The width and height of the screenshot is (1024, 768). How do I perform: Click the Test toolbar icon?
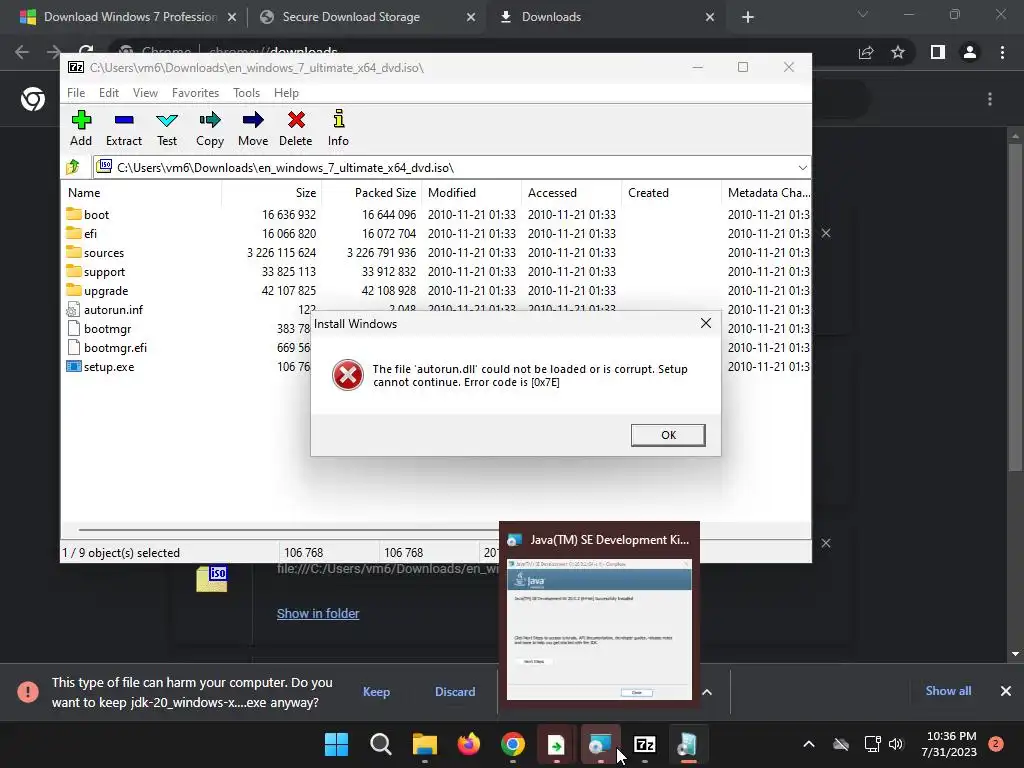[167, 129]
